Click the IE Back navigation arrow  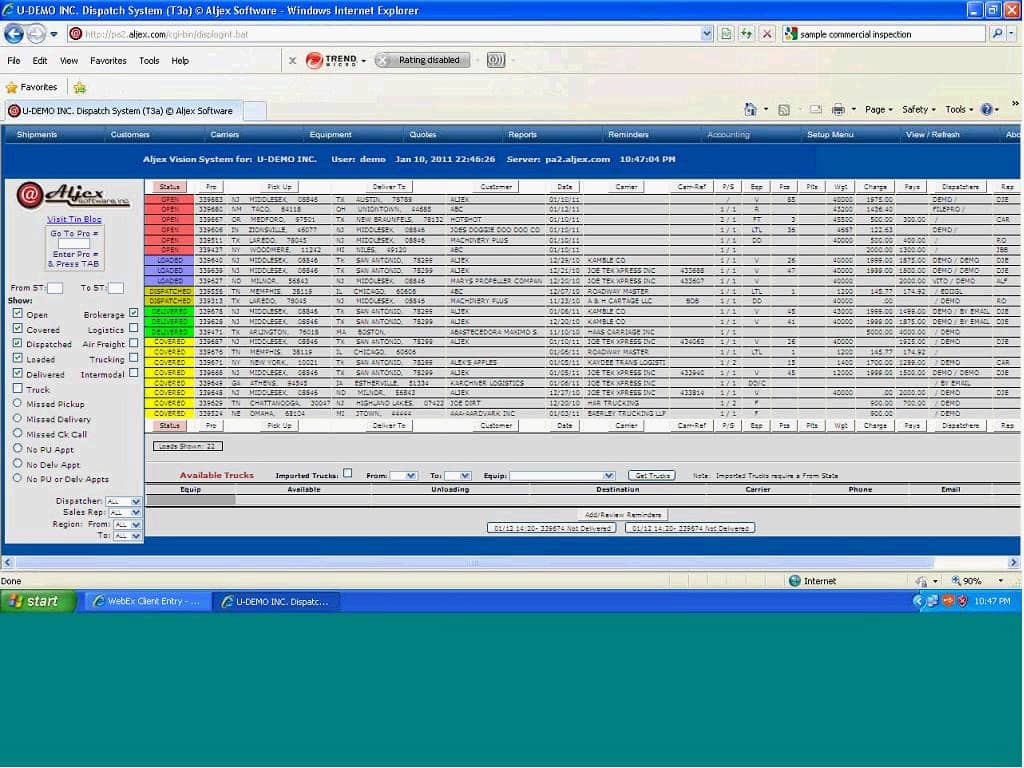tap(14, 33)
